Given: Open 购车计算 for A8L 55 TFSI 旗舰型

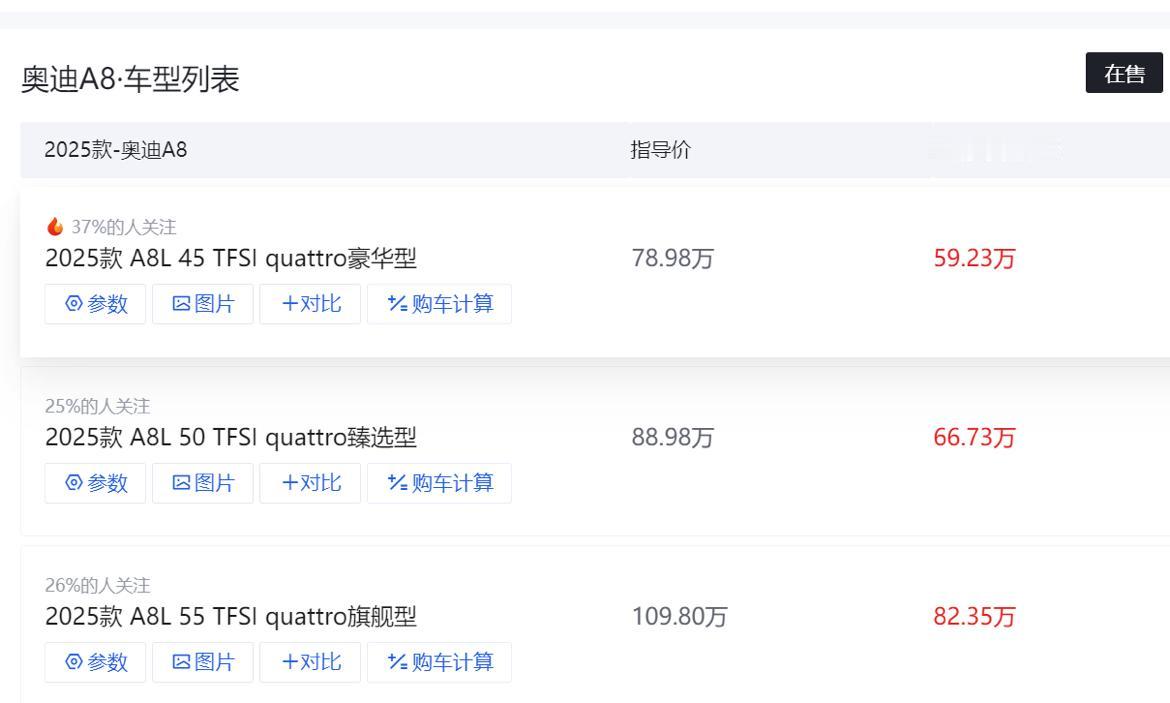Looking at the screenshot, I should (x=439, y=662).
